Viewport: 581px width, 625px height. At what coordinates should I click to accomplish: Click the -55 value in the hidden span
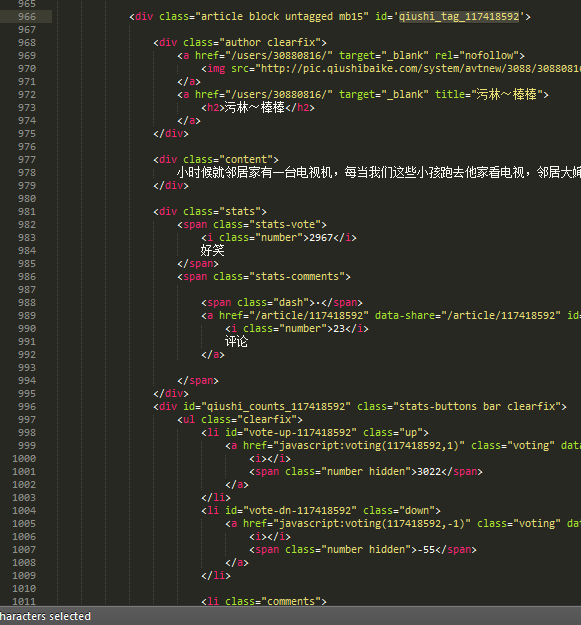426,550
